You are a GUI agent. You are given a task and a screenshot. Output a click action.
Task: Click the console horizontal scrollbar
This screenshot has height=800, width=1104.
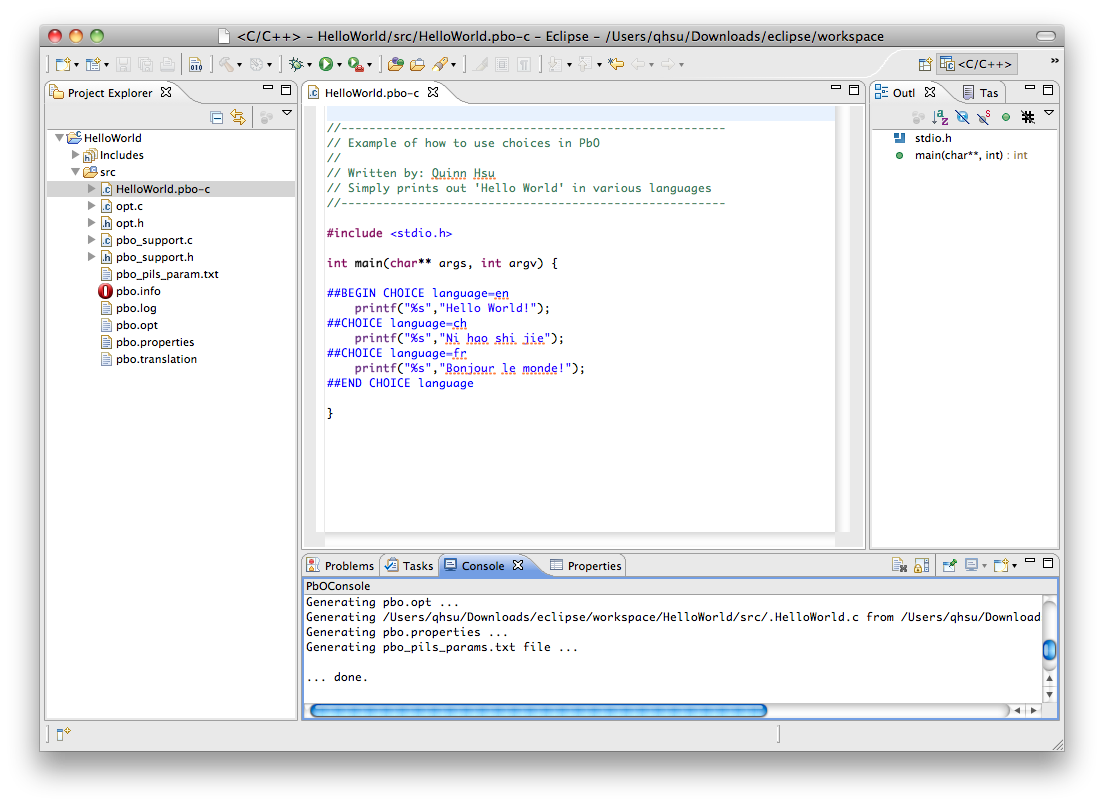(538, 711)
